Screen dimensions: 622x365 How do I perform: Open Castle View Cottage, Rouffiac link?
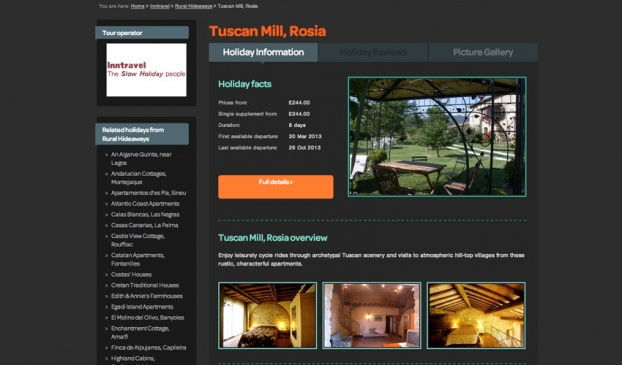[x=138, y=240]
